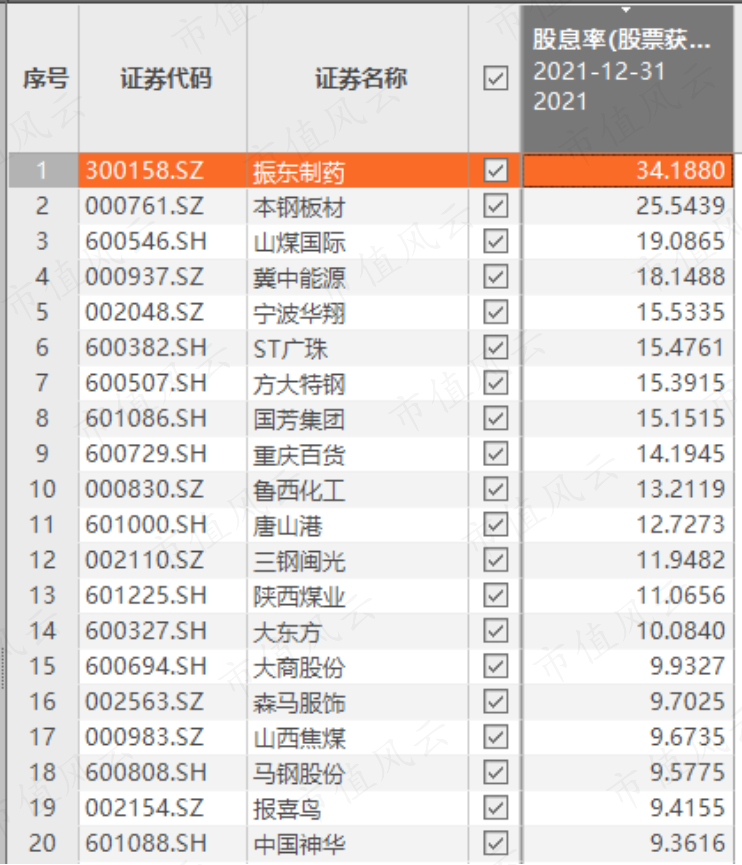The width and height of the screenshot is (742, 865).
Task: Select security code 600729.SH
Action: click(x=146, y=453)
